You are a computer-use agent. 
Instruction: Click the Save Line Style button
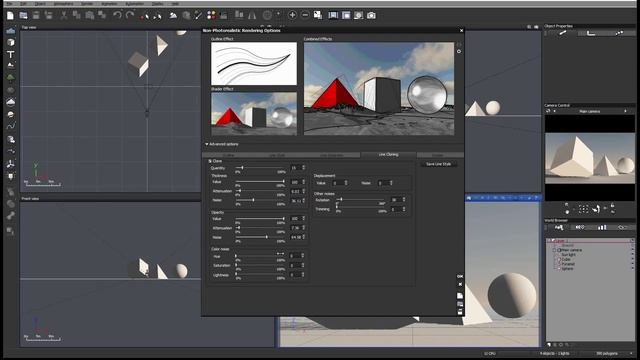pyautogui.click(x=438, y=164)
